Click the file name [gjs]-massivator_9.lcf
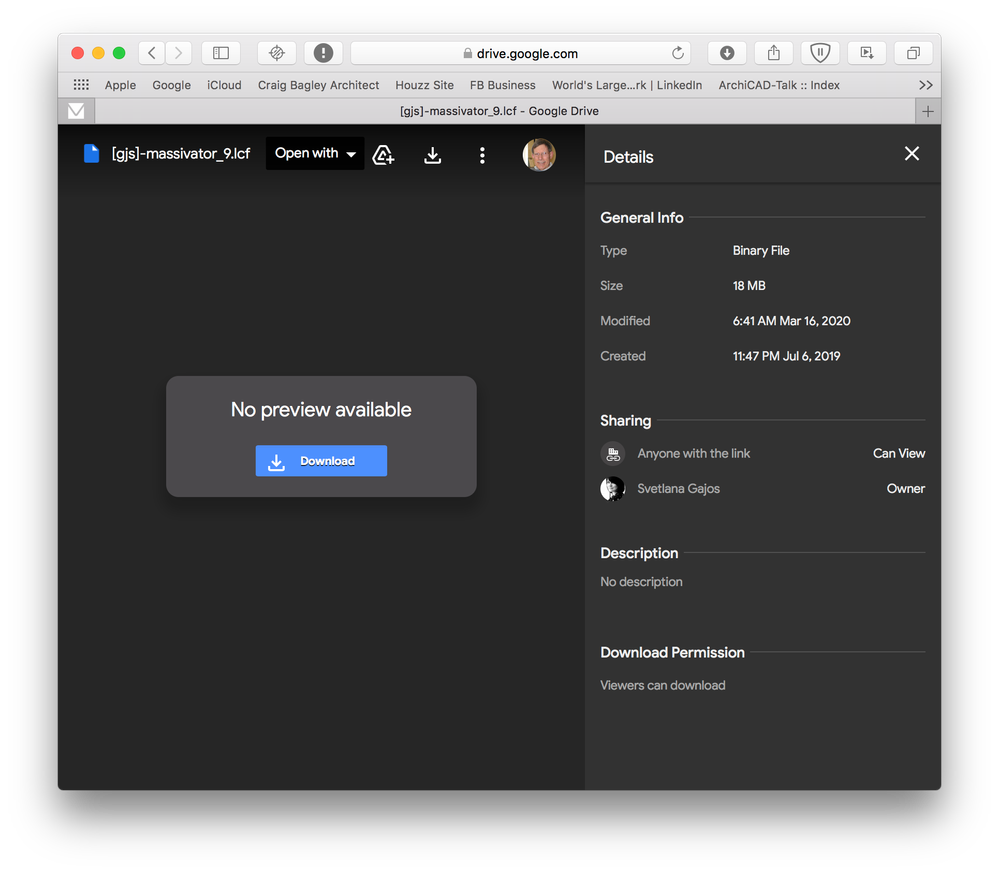 (x=181, y=154)
